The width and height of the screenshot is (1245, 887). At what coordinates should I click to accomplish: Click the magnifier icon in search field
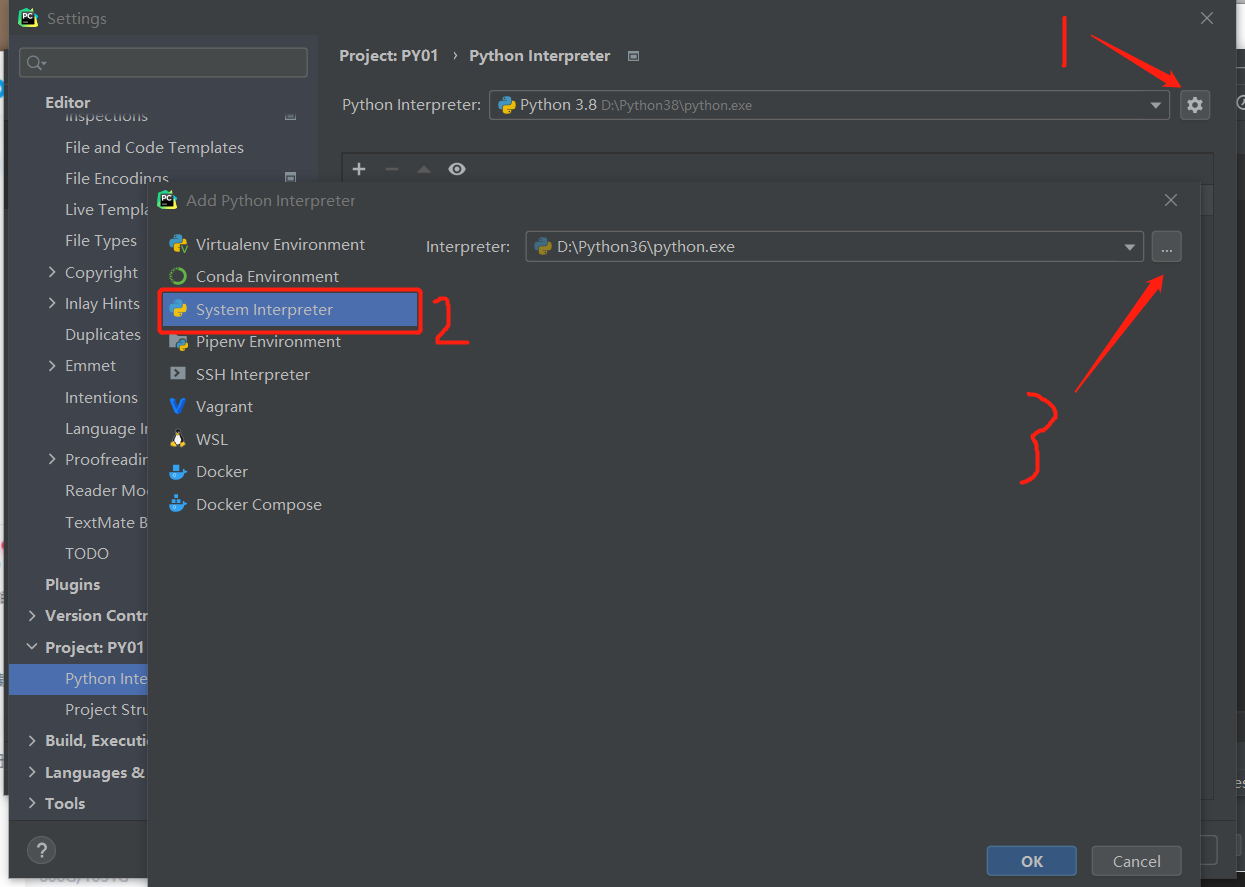pos(36,63)
